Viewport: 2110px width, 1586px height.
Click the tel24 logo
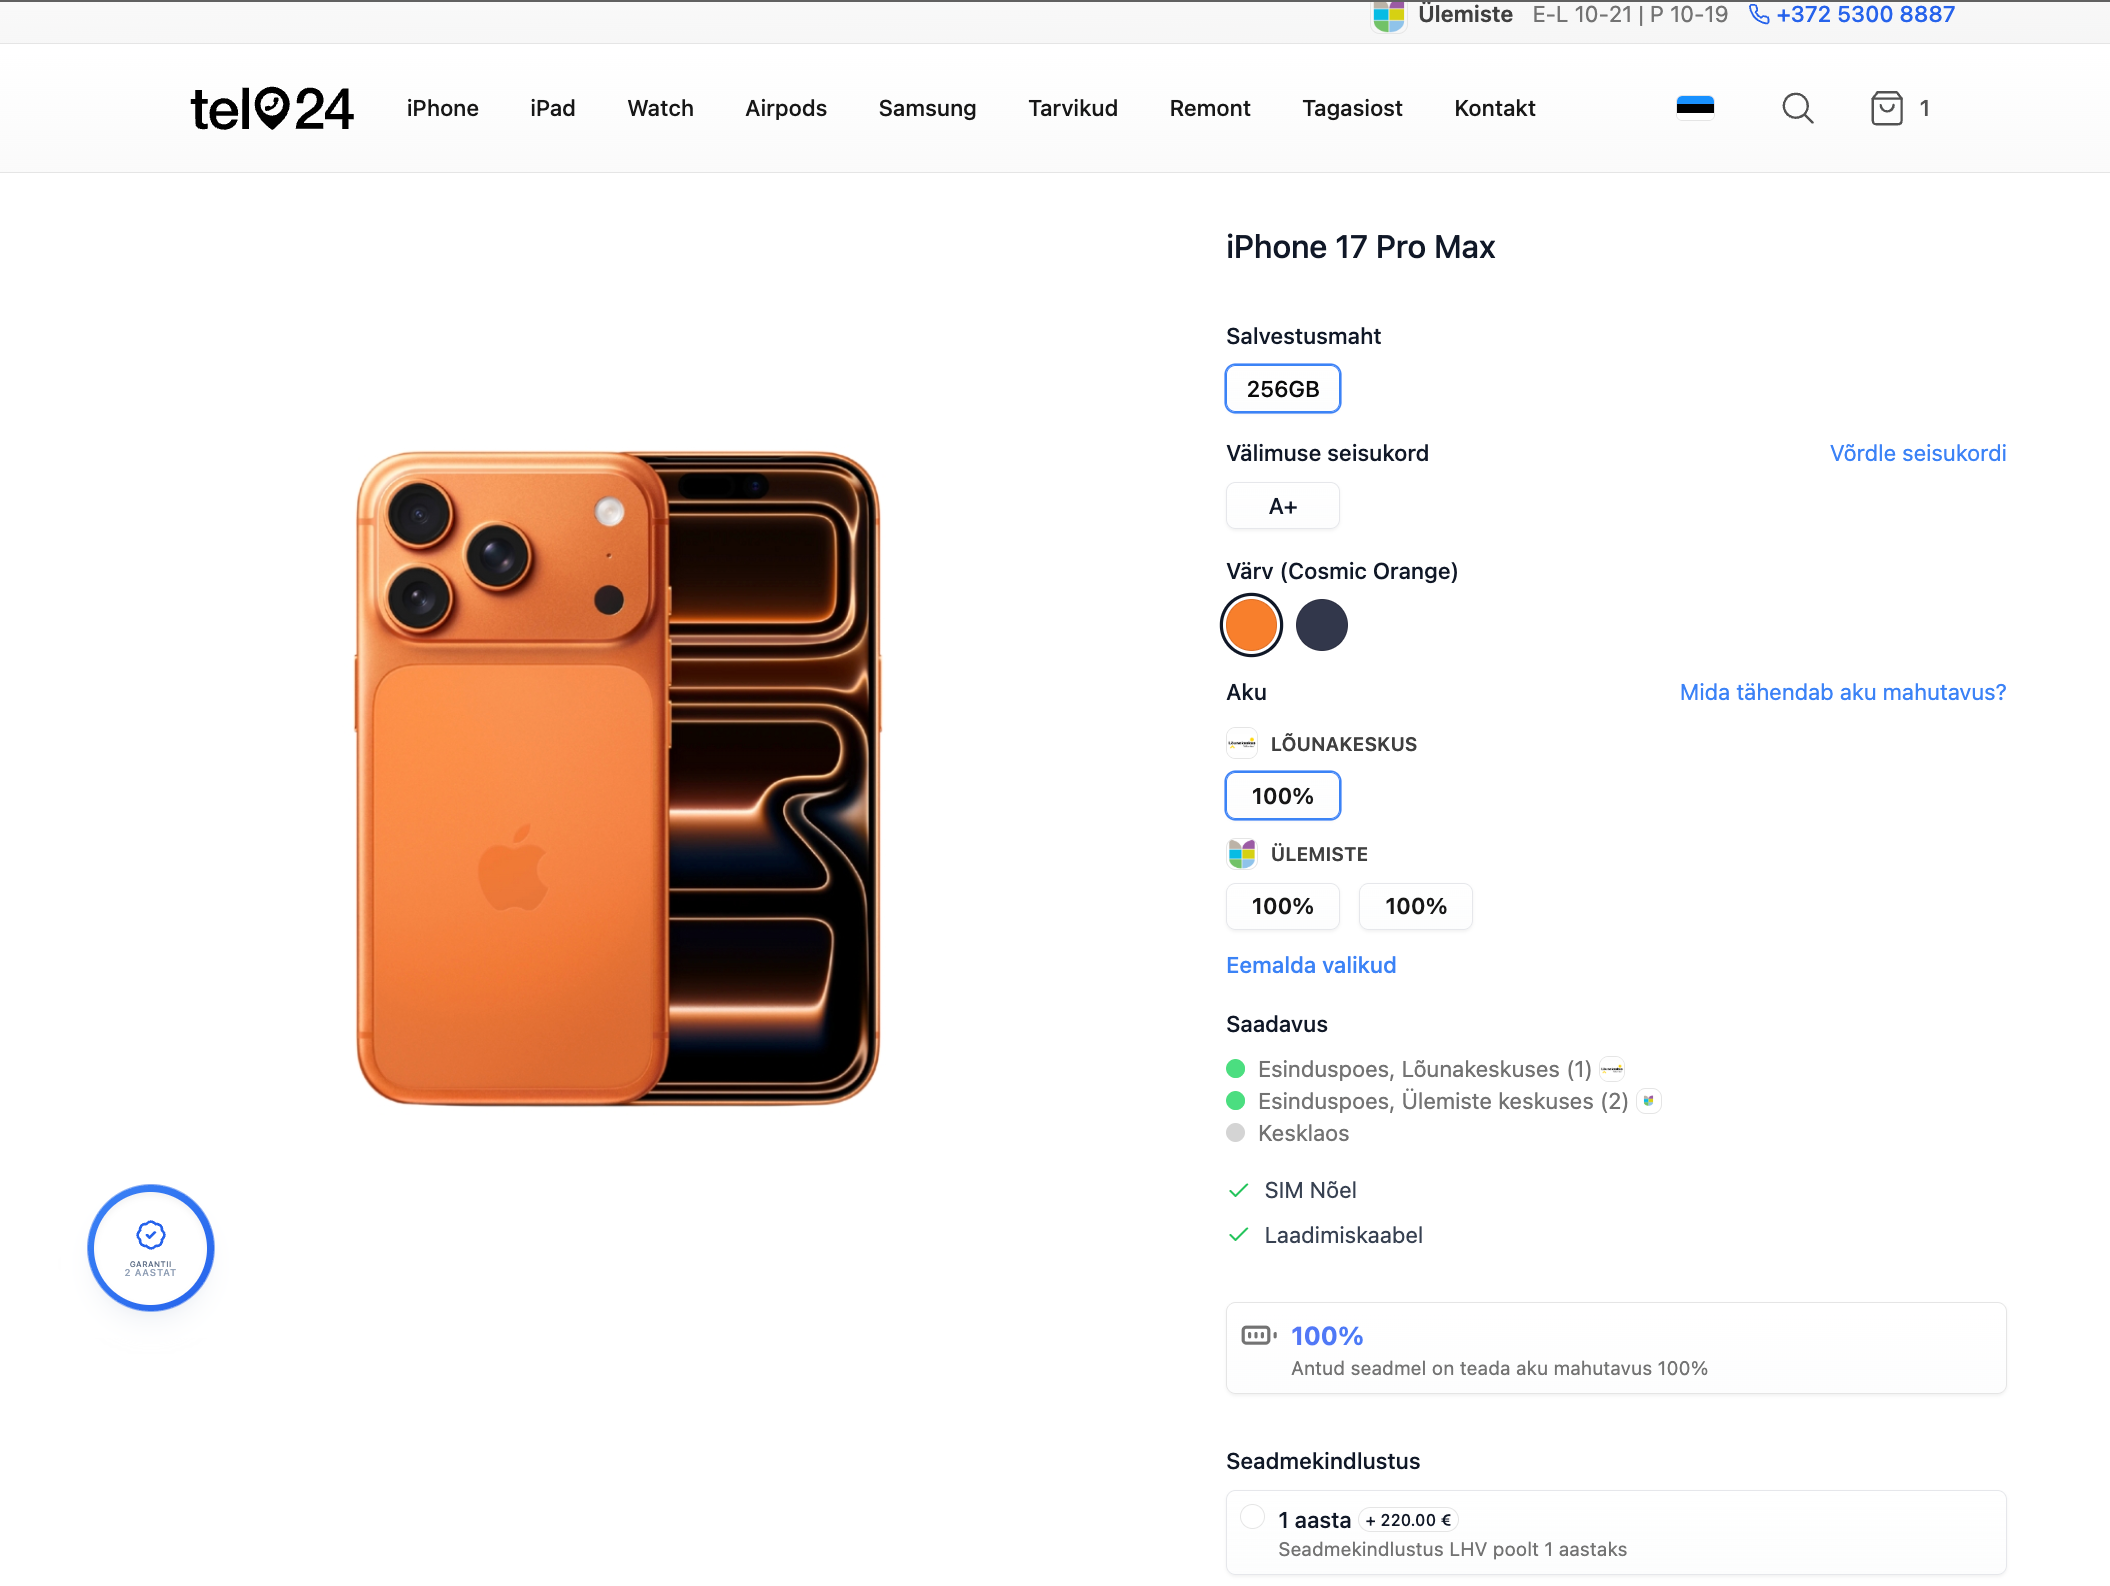tap(271, 109)
